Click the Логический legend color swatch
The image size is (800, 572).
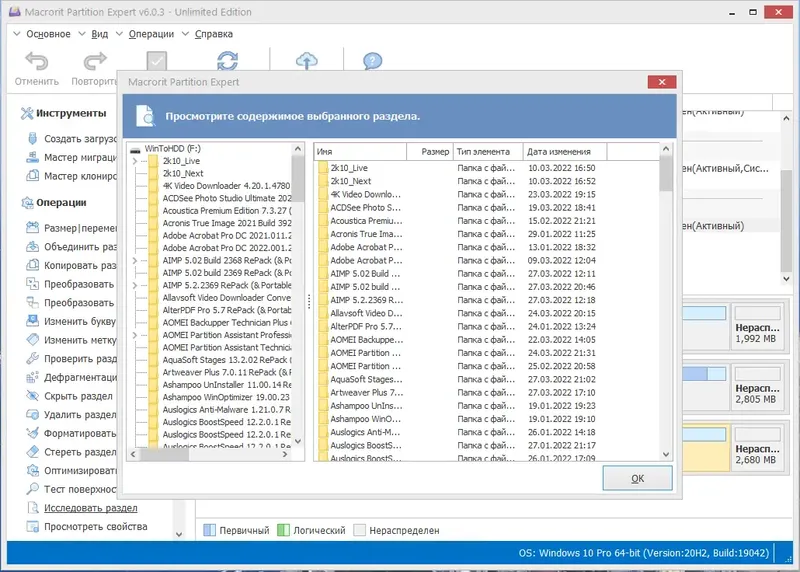coord(283,530)
